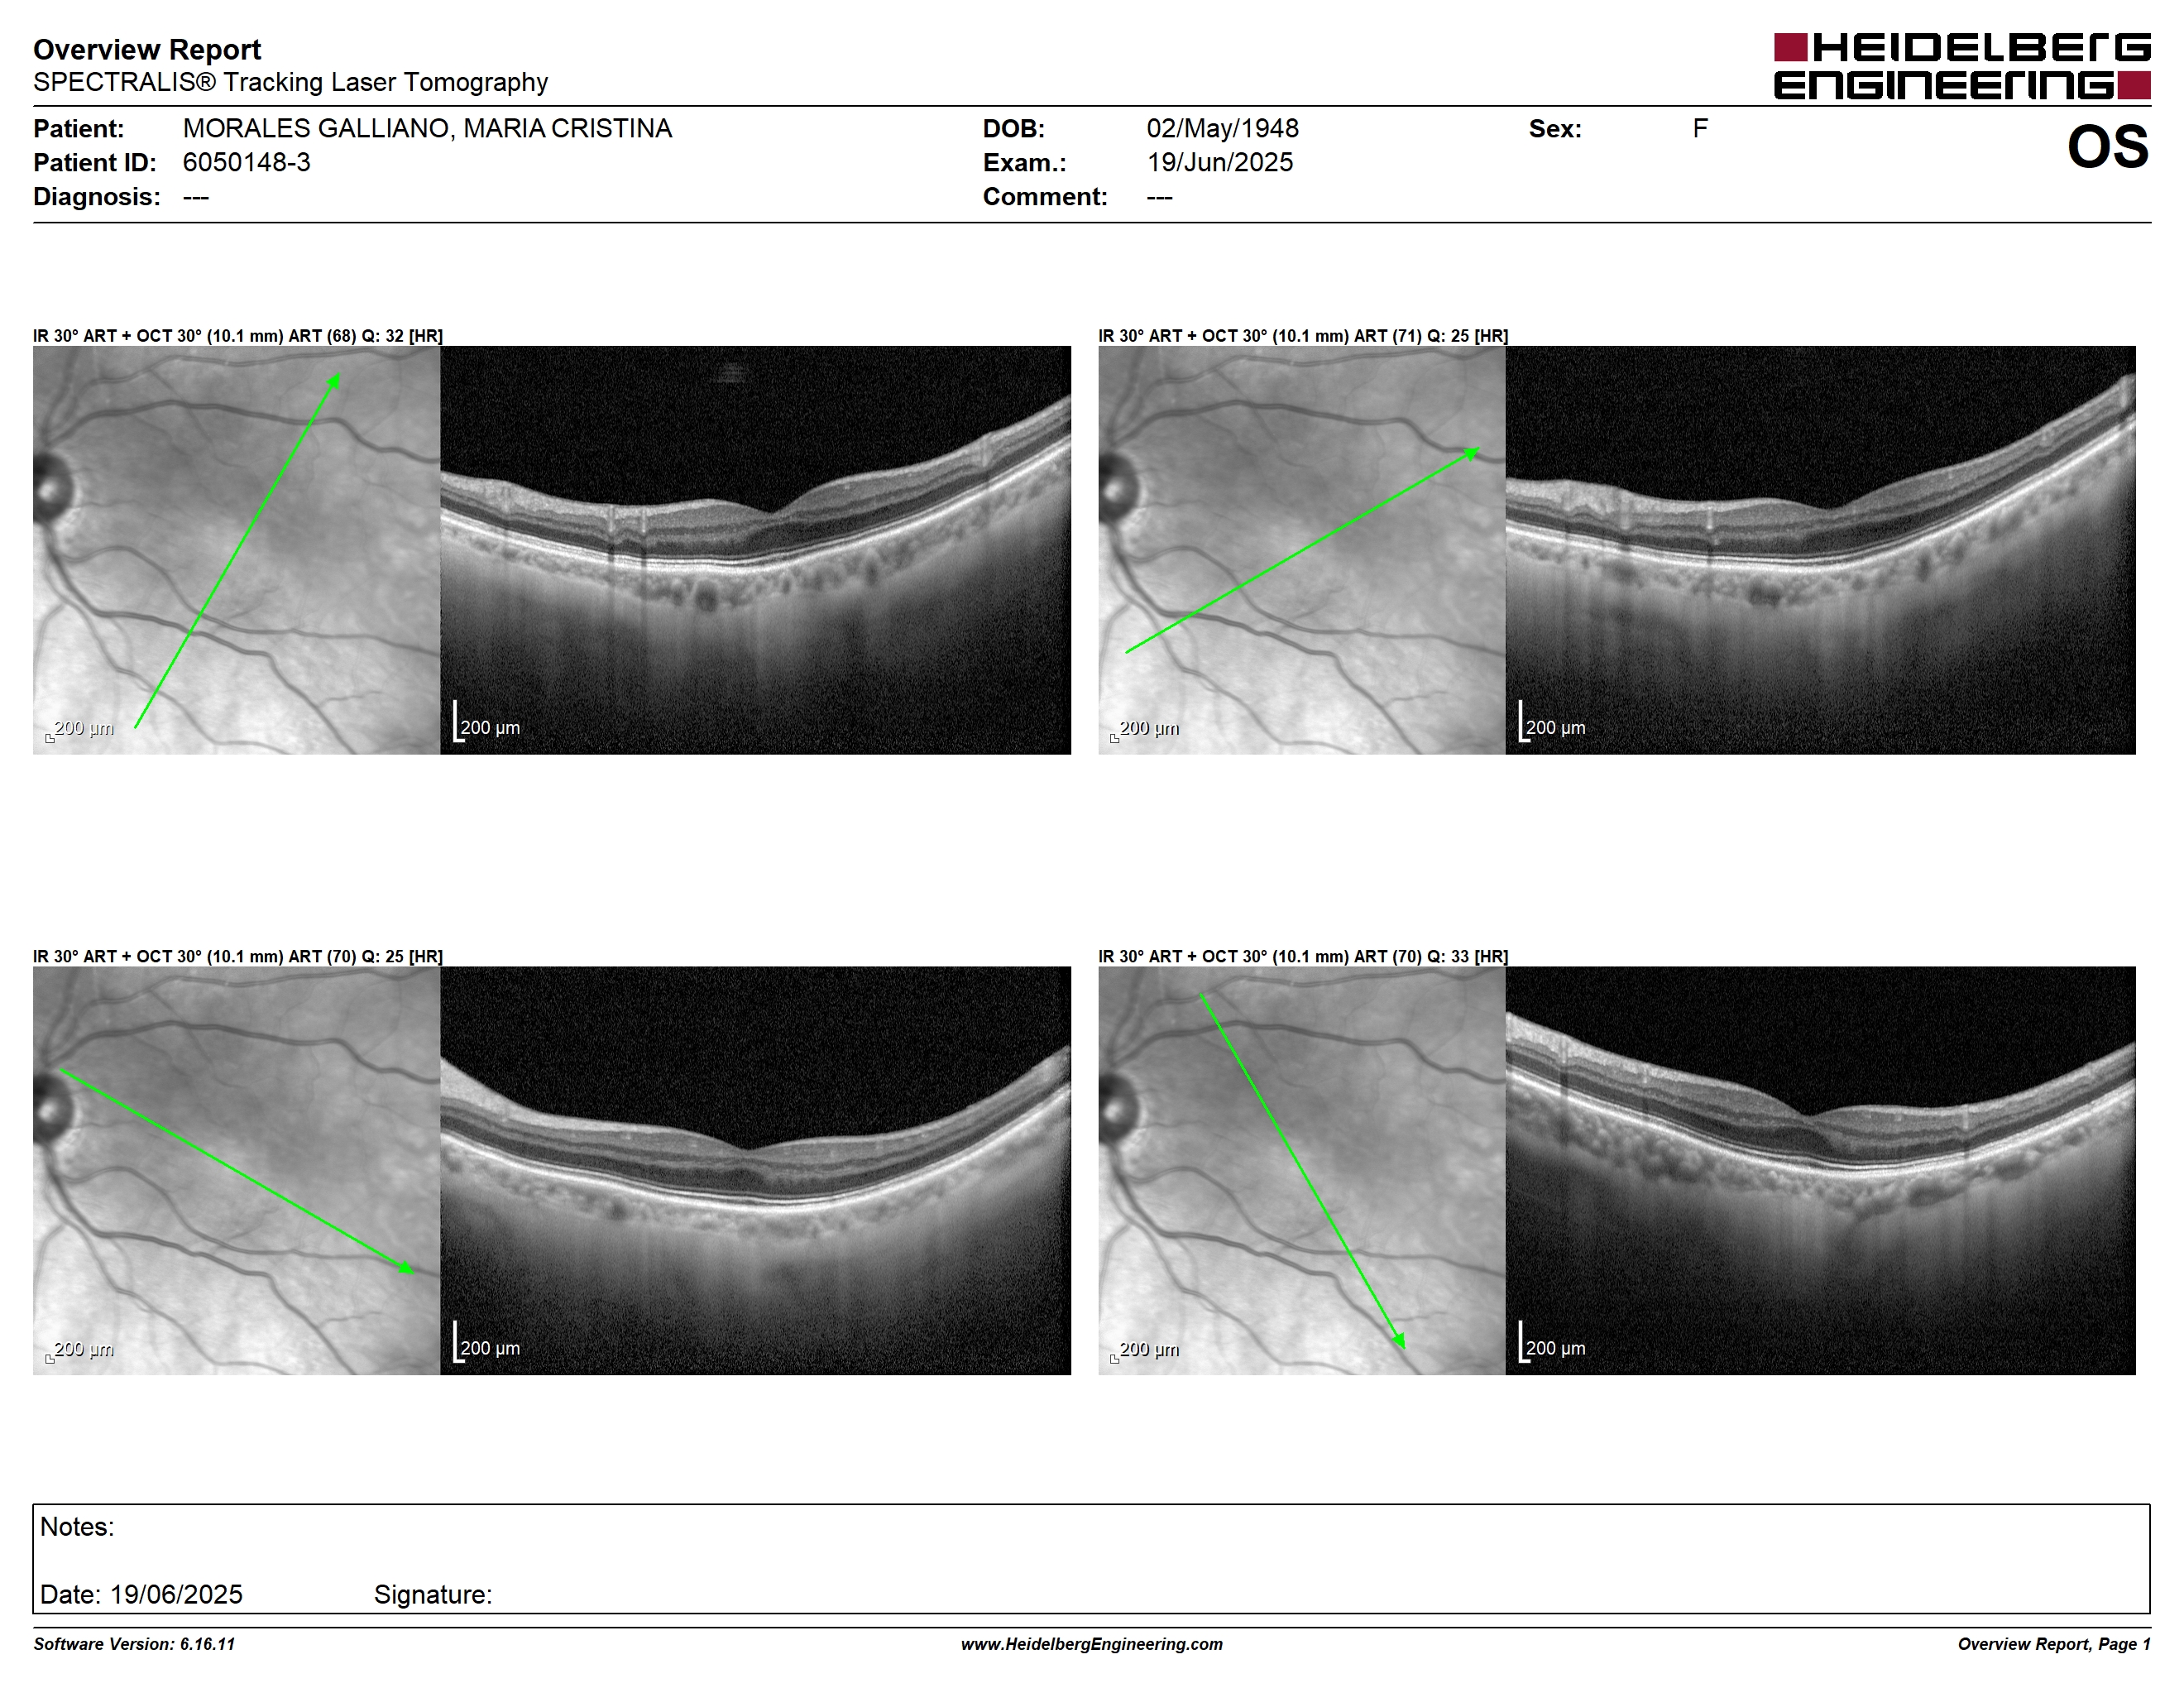
Task: Click caption 'ART (71) Q: 25 [HR]'
Action: click(1431, 336)
